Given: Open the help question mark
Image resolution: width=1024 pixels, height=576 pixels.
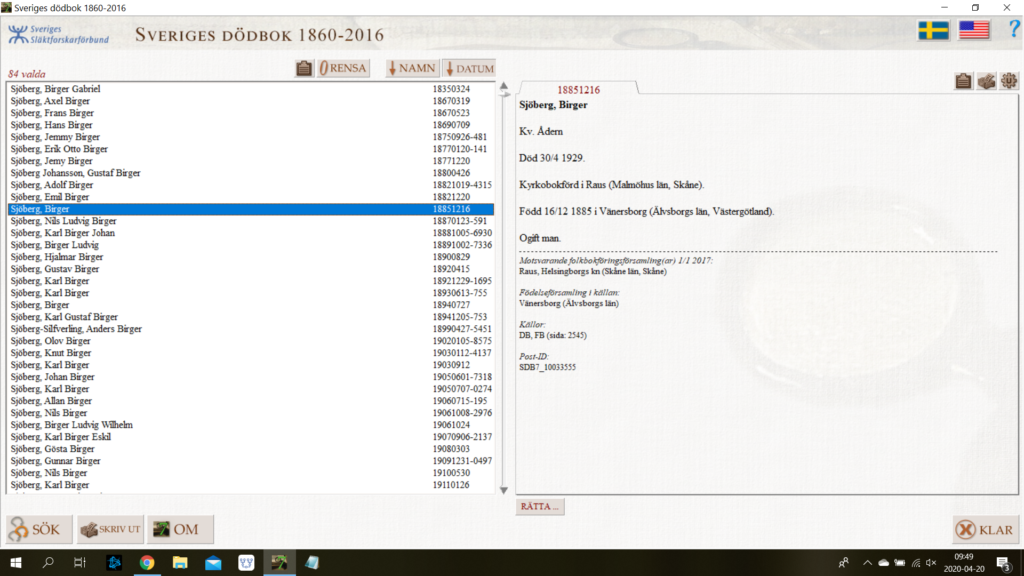Looking at the screenshot, I should pos(1014,29).
